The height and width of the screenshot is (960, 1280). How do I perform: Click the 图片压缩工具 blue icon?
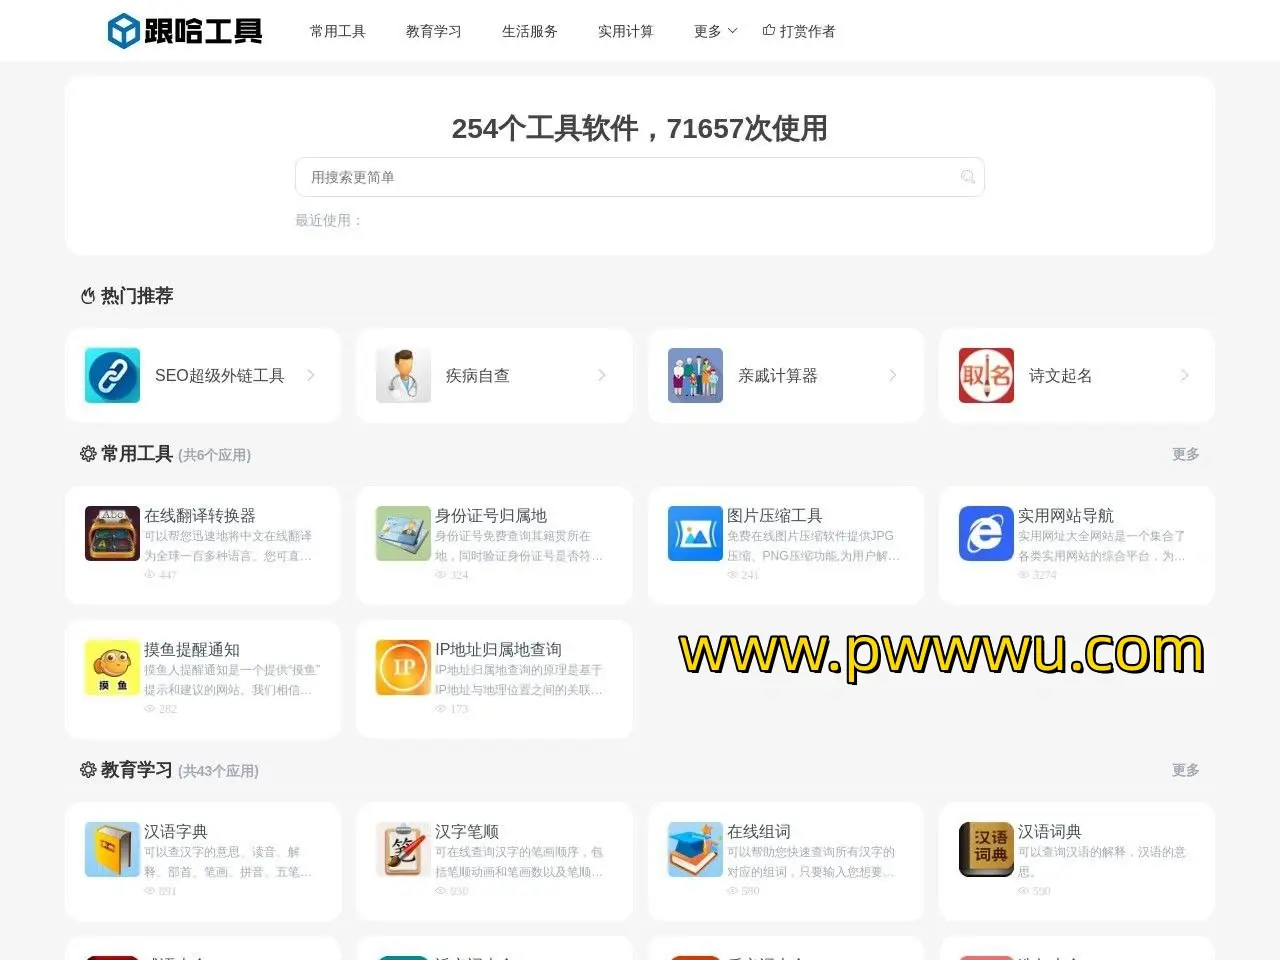coord(695,533)
